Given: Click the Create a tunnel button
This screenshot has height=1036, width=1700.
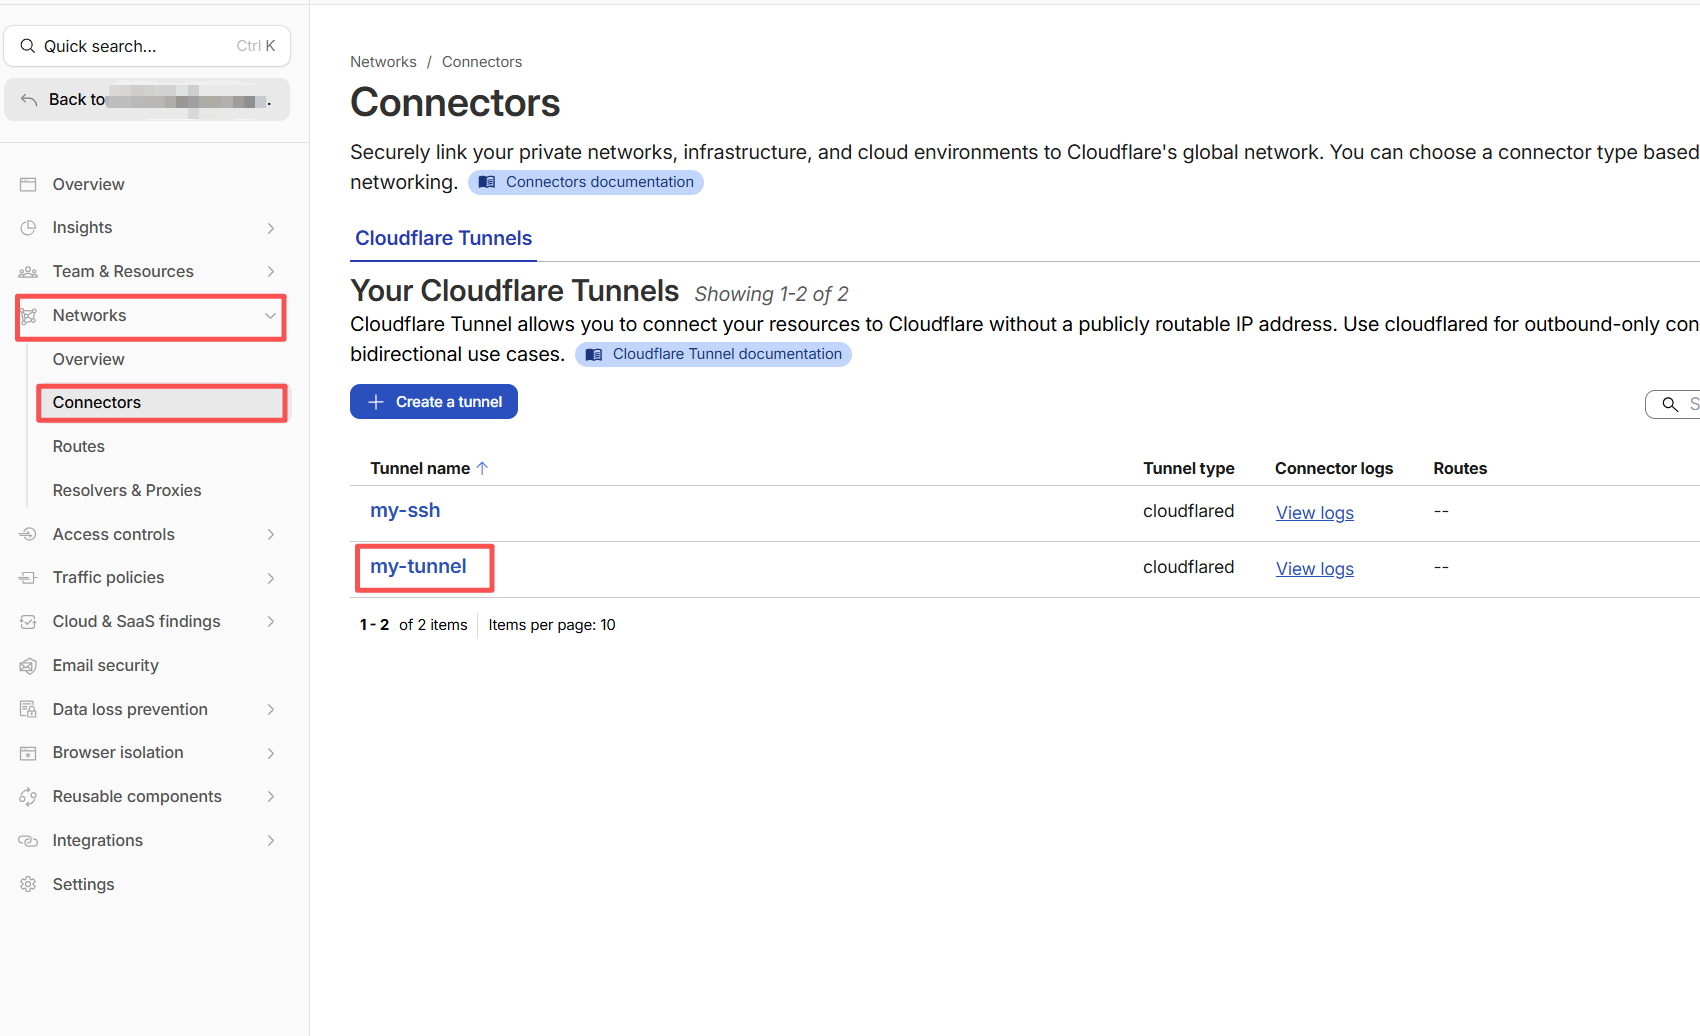Looking at the screenshot, I should point(434,402).
